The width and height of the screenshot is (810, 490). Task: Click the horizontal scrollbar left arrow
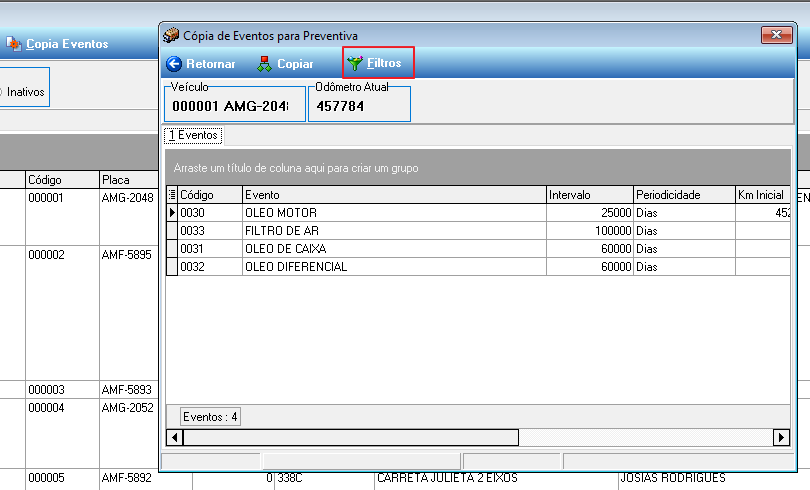click(x=175, y=437)
